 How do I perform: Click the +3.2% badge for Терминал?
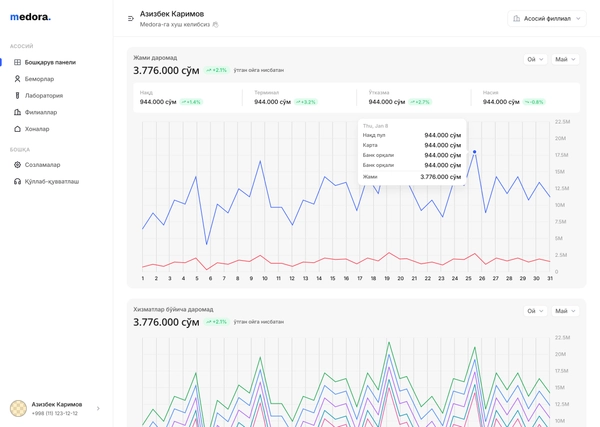pos(306,102)
